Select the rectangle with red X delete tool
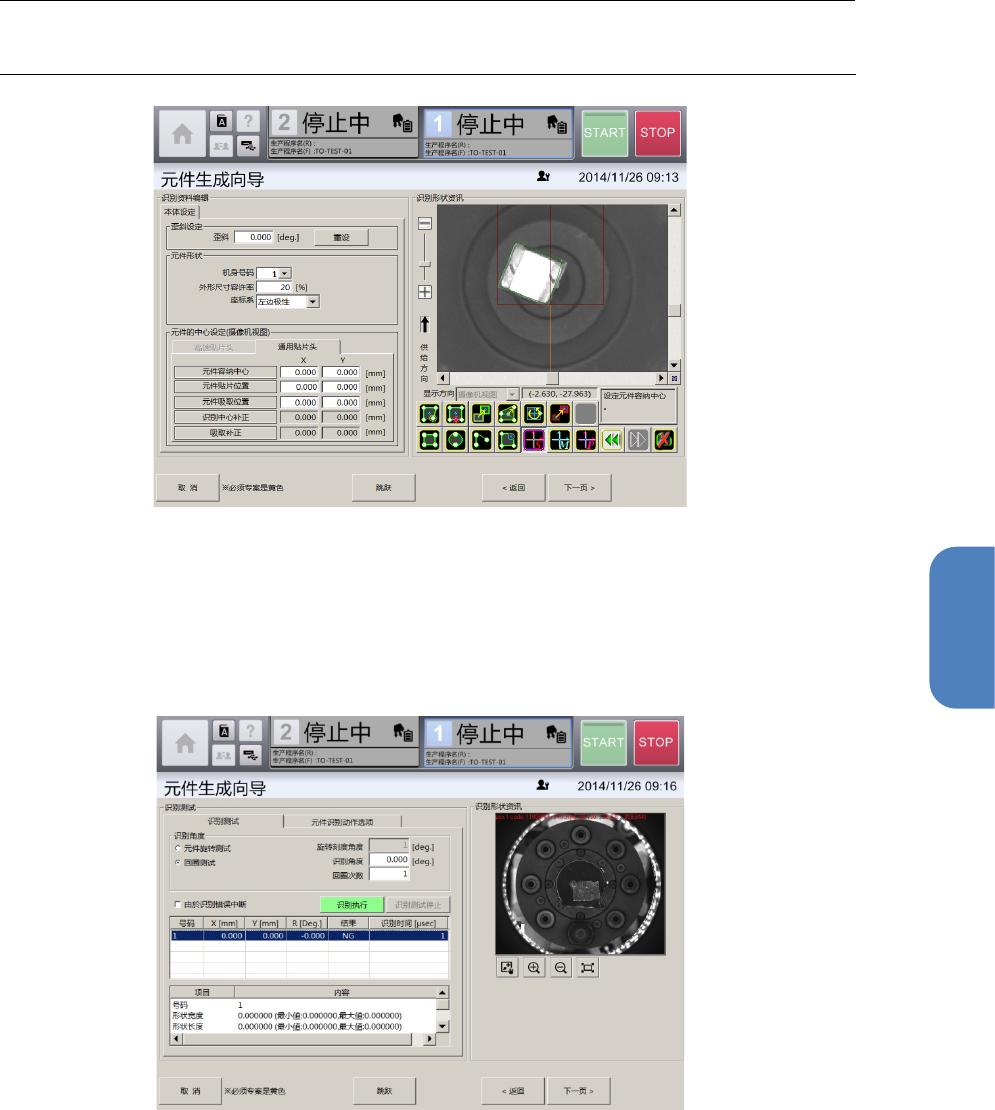Screen dimensions: 995x1110 pos(456,413)
